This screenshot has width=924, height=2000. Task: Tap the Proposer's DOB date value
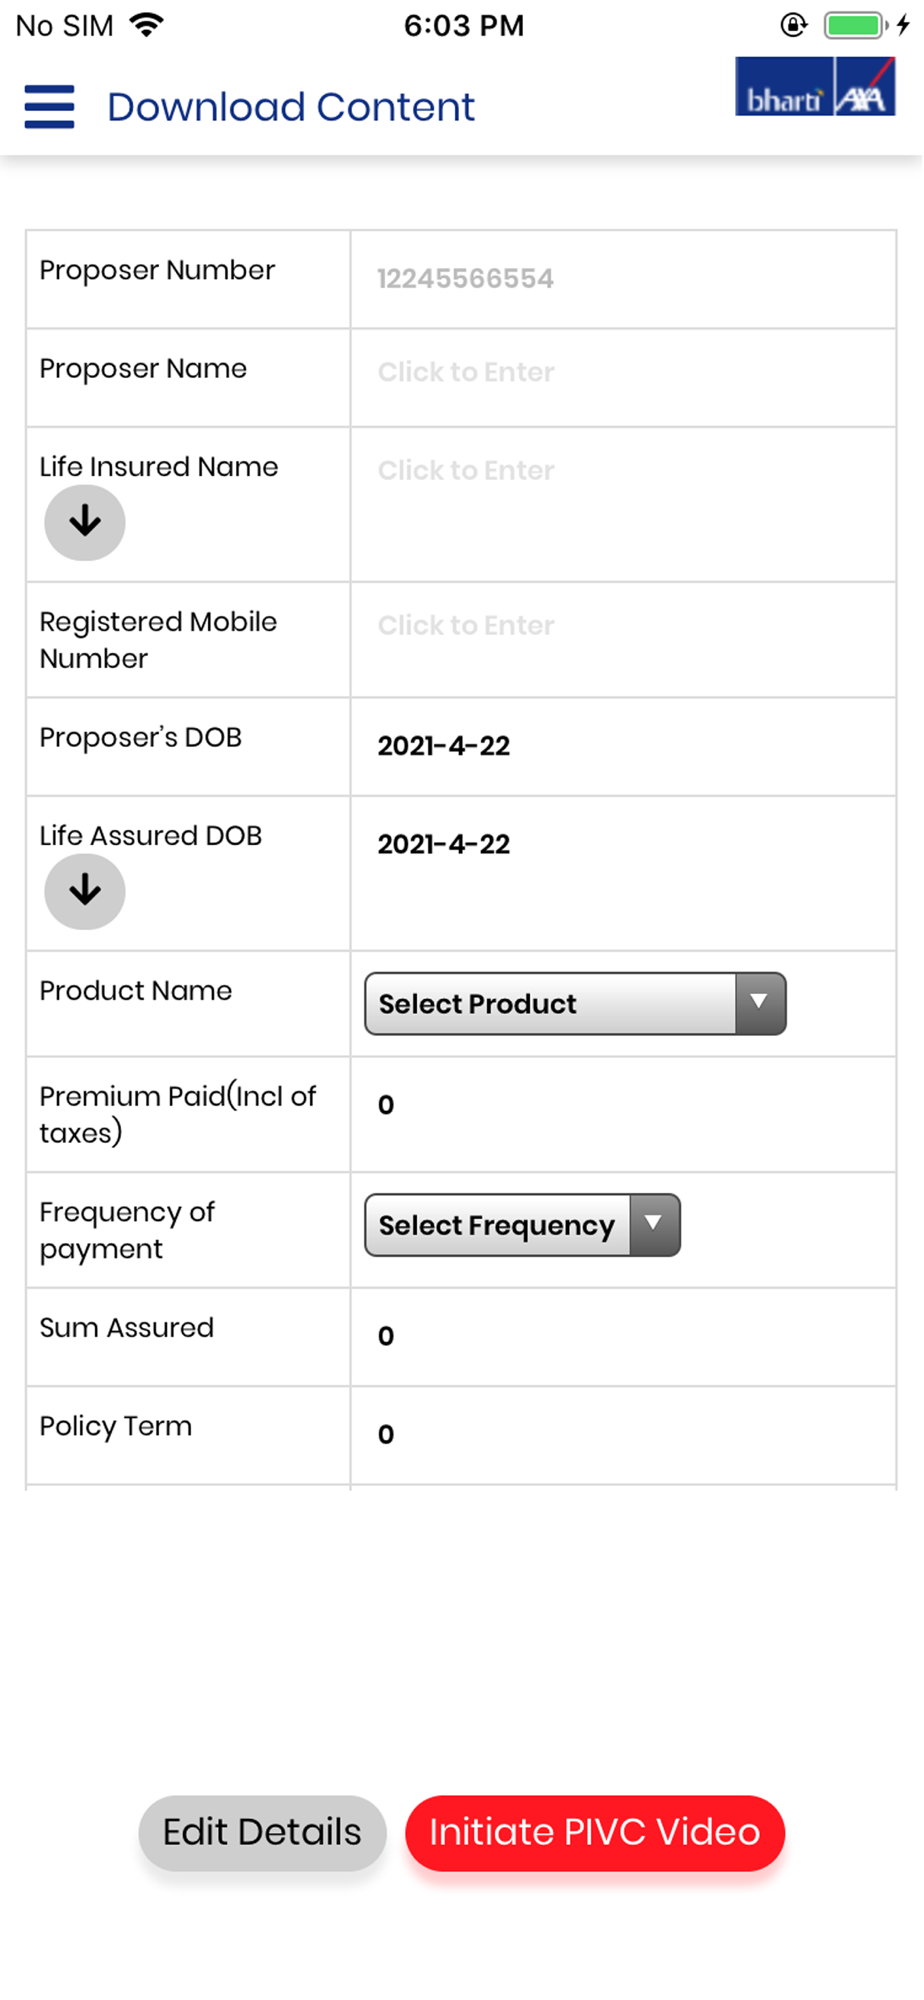tap(444, 746)
